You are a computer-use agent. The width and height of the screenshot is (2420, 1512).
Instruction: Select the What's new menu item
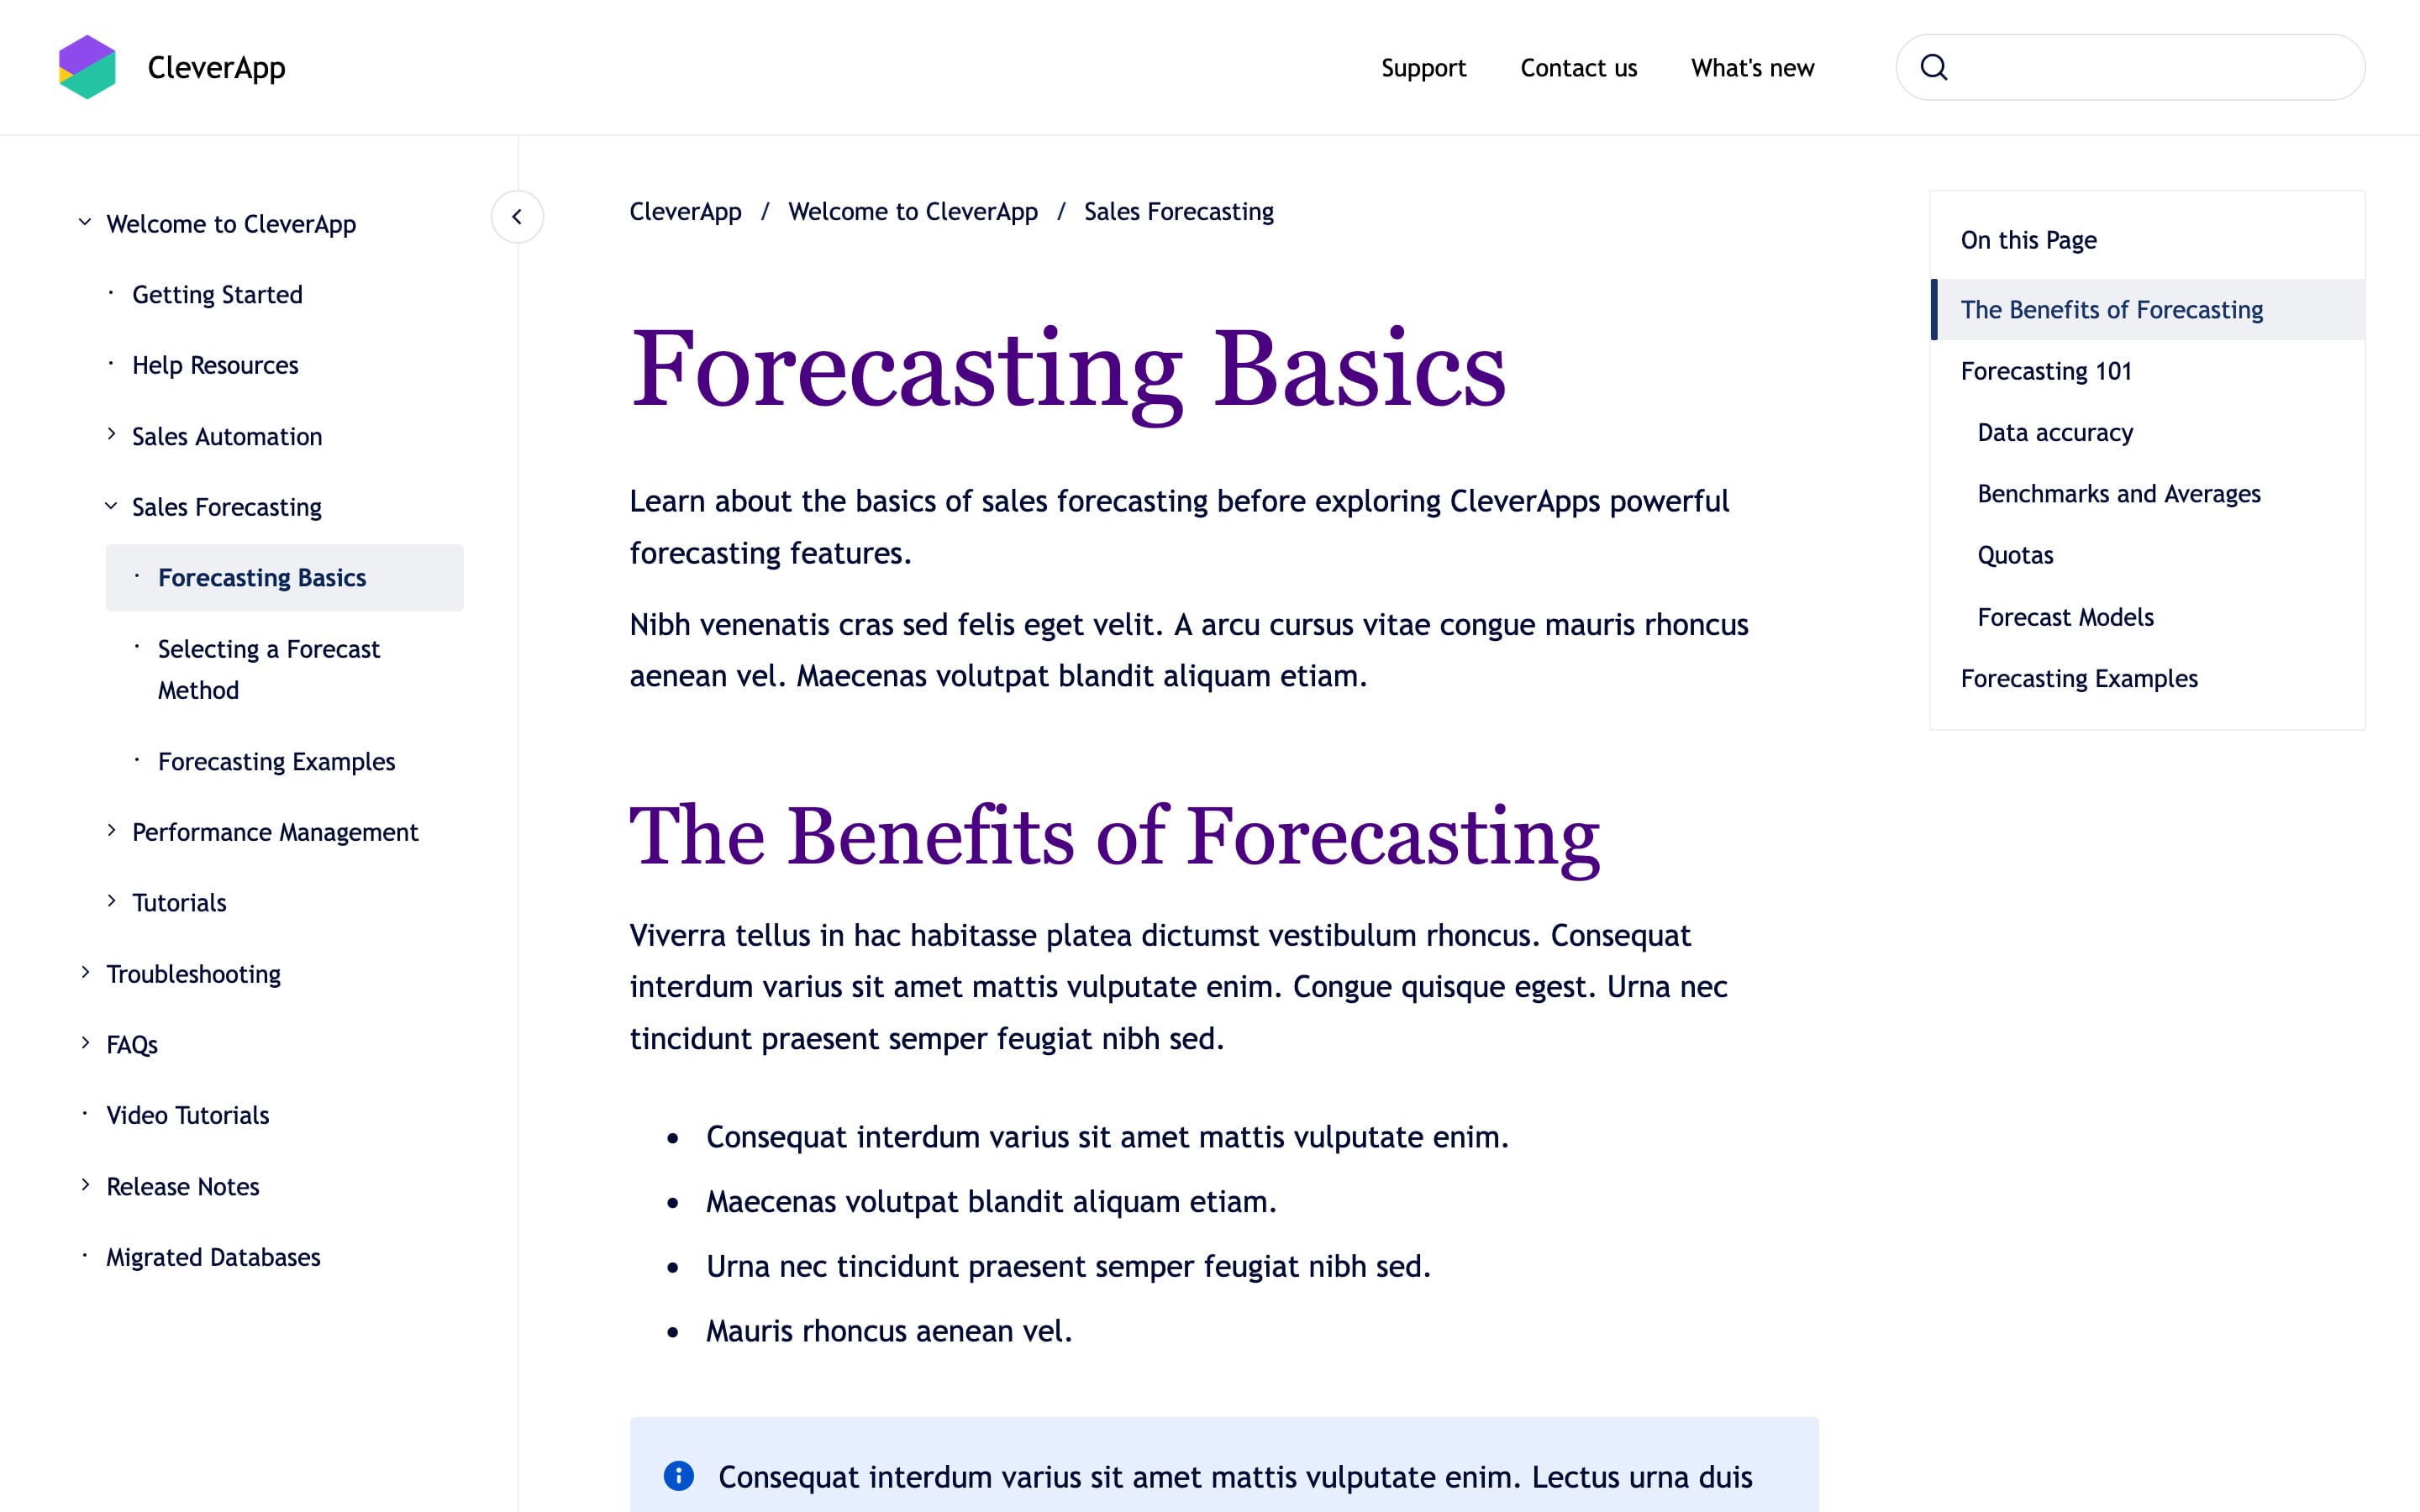1749,66
